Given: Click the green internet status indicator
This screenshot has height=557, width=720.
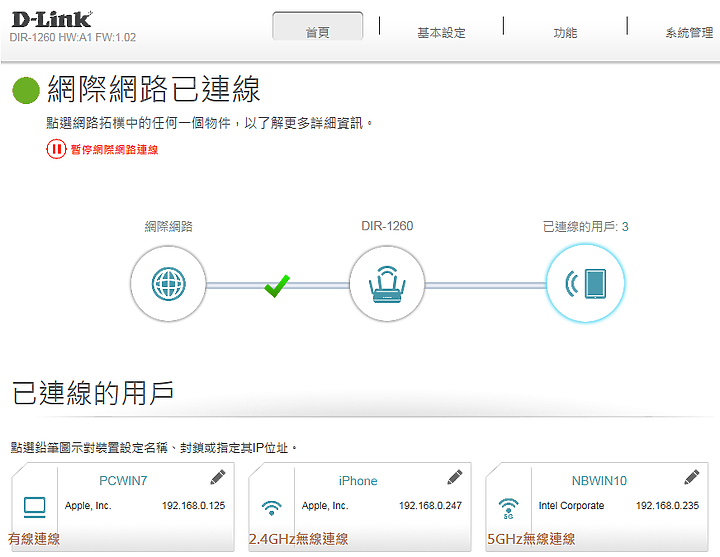Looking at the screenshot, I should 26,90.
